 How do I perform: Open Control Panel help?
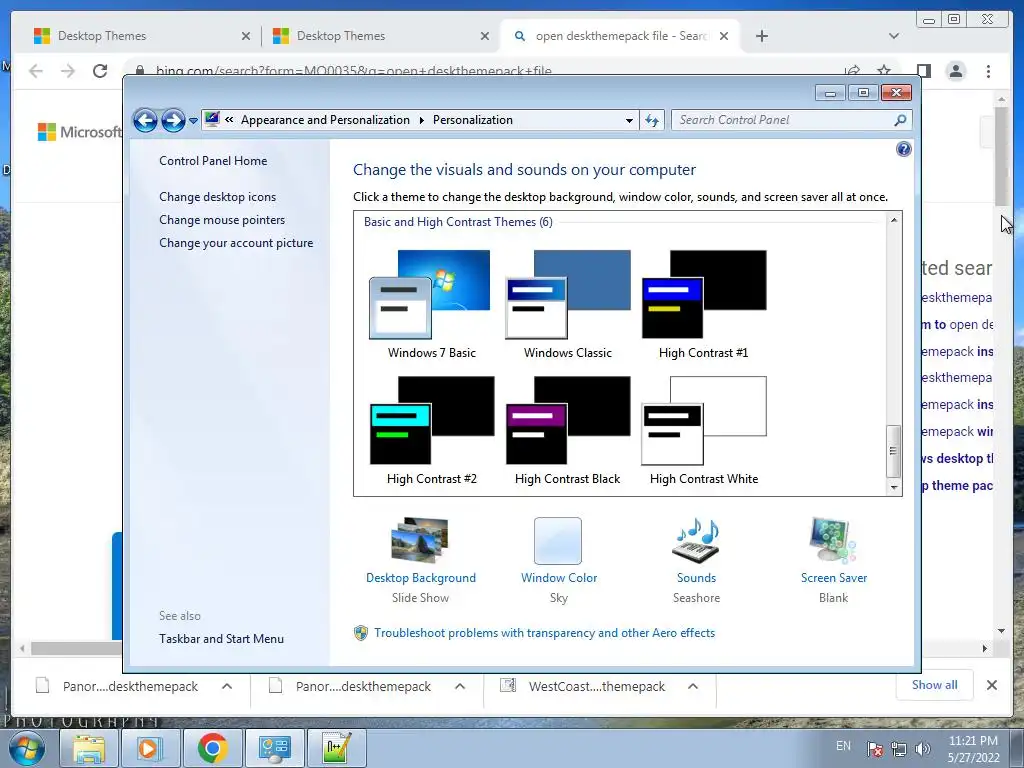(x=903, y=150)
